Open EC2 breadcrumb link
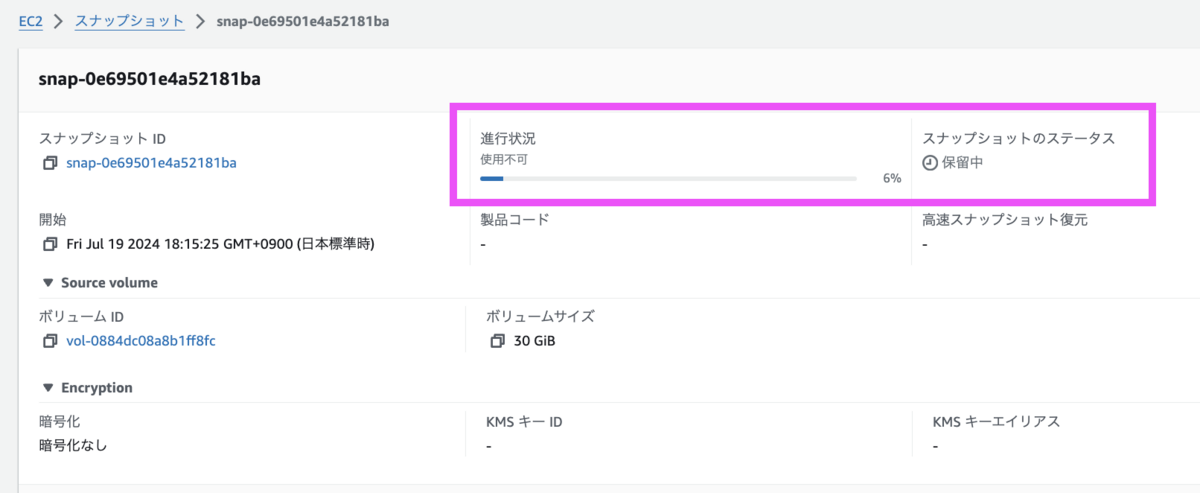1200x493 pixels. click(x=31, y=21)
